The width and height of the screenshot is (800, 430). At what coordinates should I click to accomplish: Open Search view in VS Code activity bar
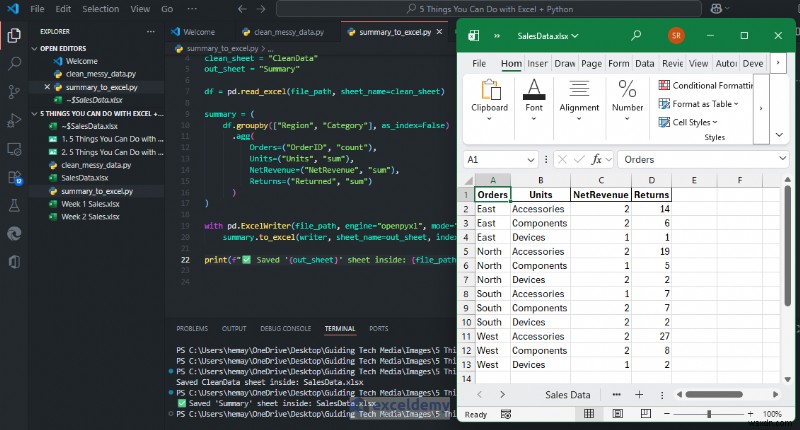[14, 63]
